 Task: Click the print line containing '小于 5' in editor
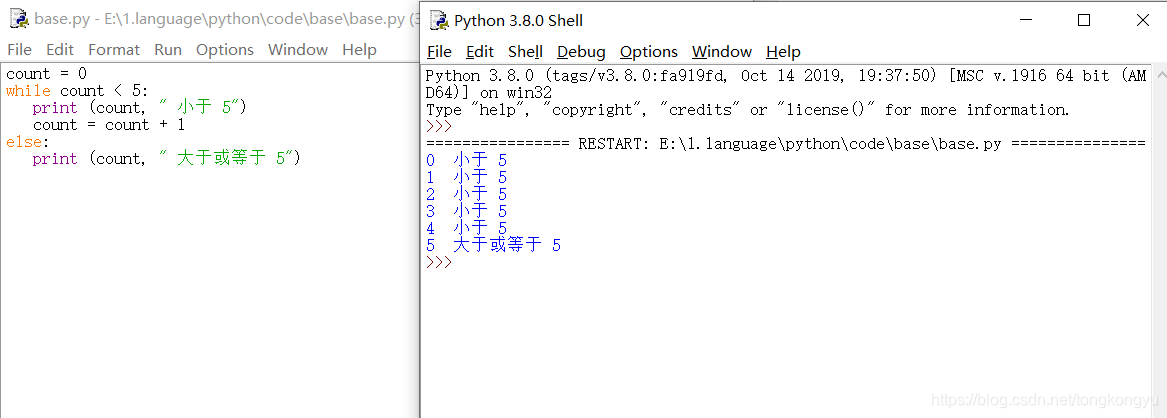tap(139, 108)
